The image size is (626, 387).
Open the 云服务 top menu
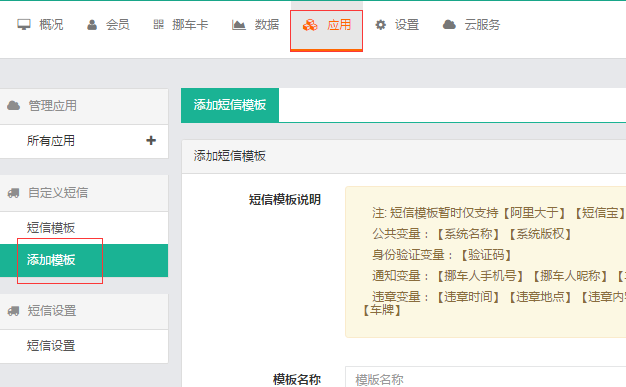(x=471, y=25)
